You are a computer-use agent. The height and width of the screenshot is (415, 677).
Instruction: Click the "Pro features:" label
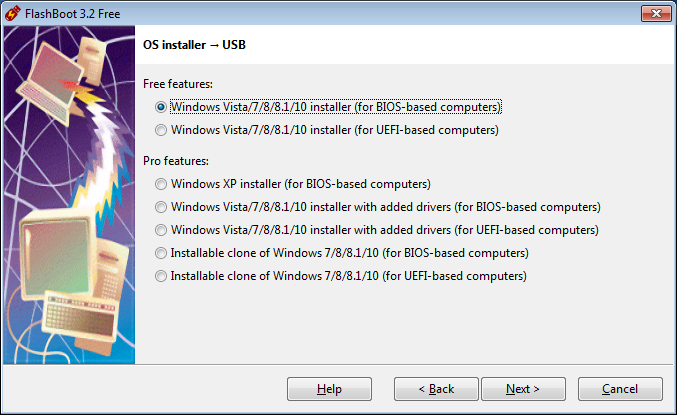(x=177, y=161)
